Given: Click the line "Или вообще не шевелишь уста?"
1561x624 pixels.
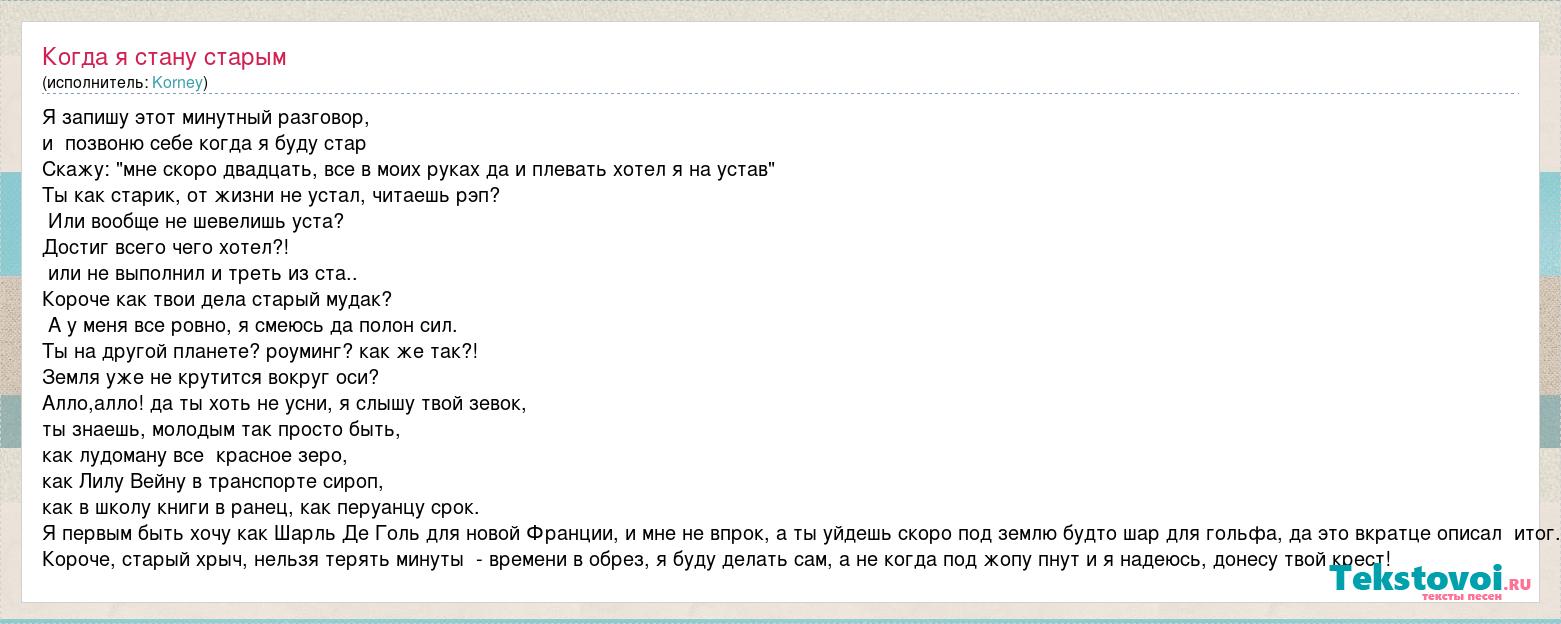Looking at the screenshot, I should click(196, 221).
